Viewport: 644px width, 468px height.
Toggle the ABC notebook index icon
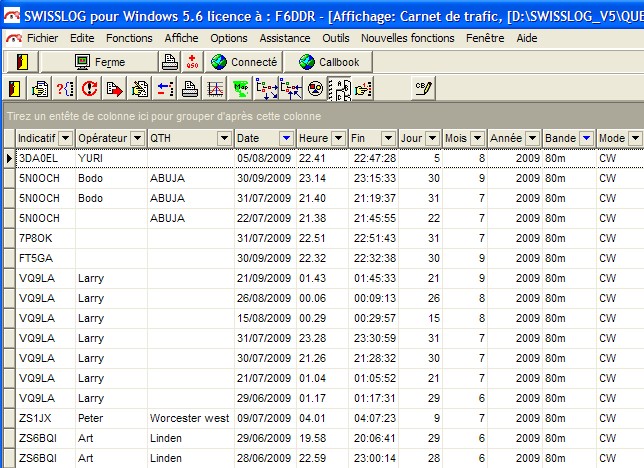click(340, 88)
